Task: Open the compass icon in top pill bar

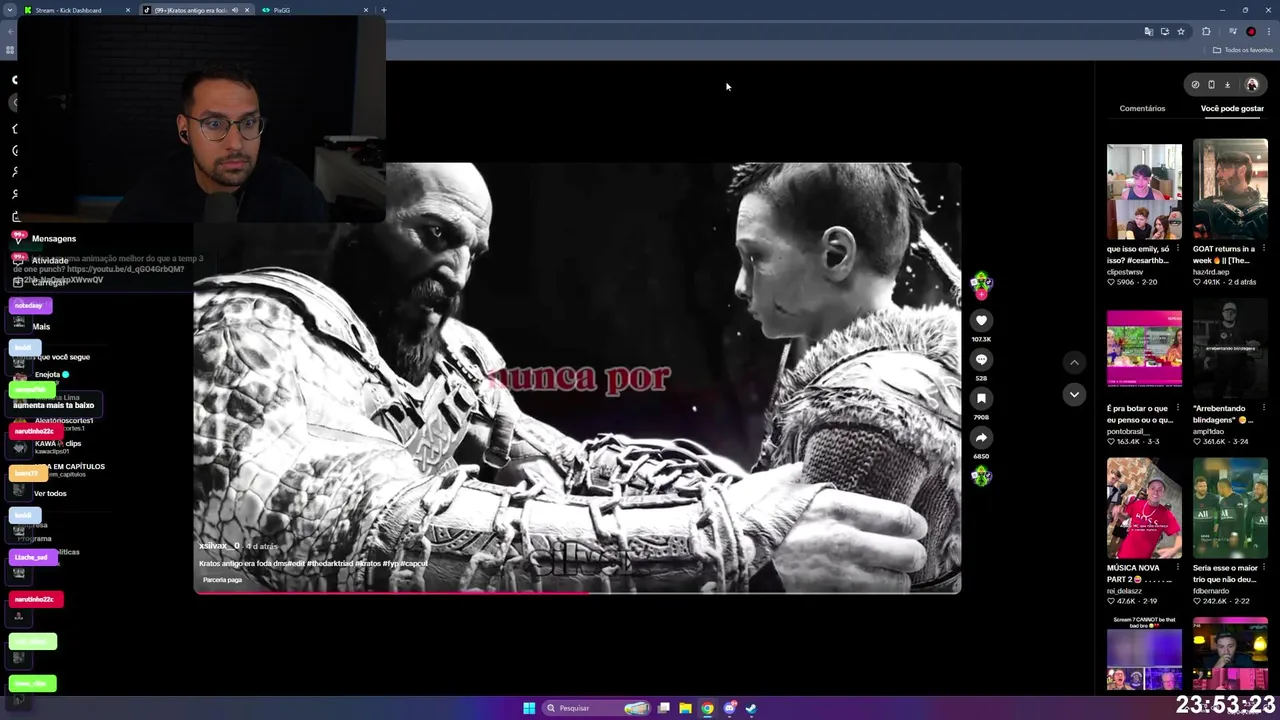Action: [x=1195, y=85]
